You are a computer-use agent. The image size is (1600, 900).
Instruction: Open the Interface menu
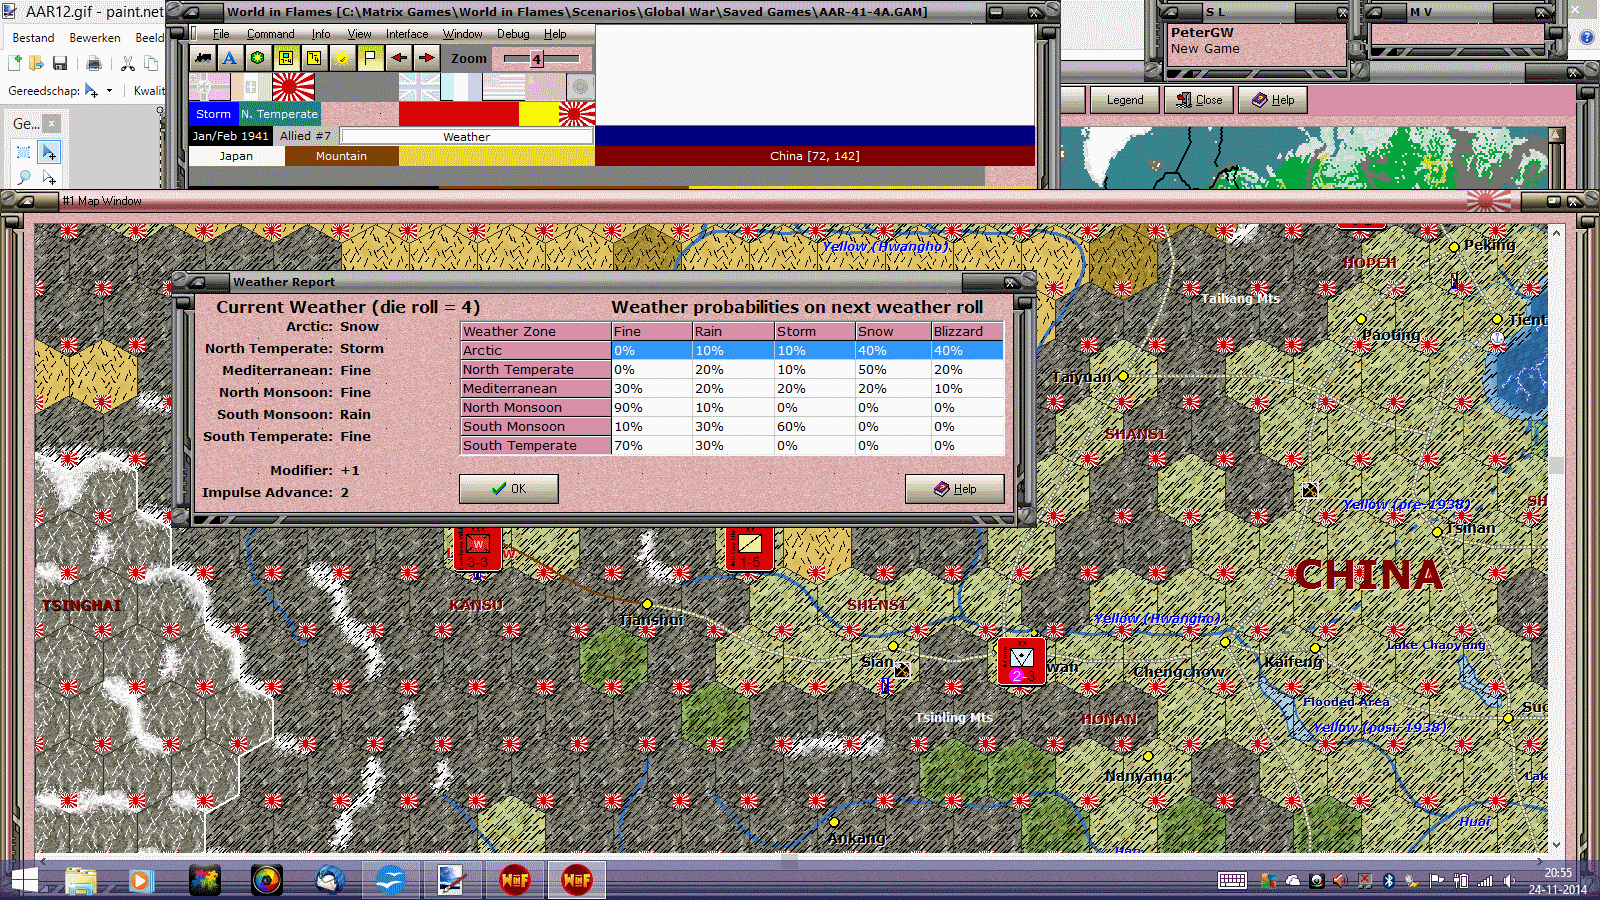[407, 34]
